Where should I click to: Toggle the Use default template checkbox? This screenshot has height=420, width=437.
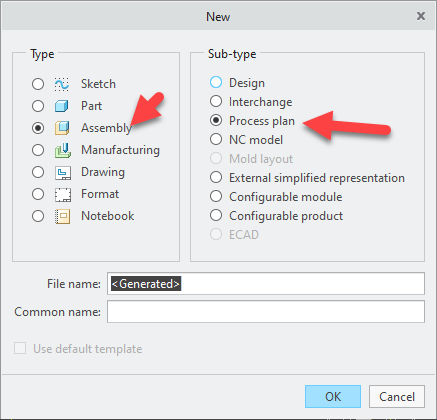click(x=20, y=348)
